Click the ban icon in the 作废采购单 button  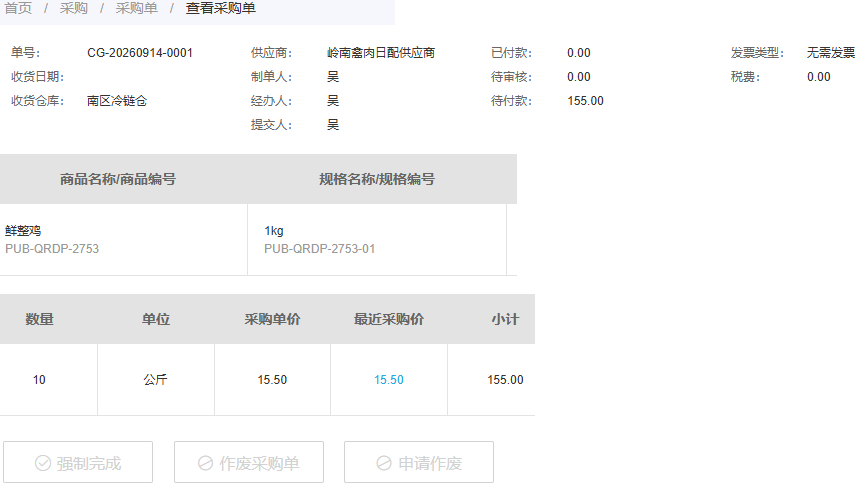(206, 463)
